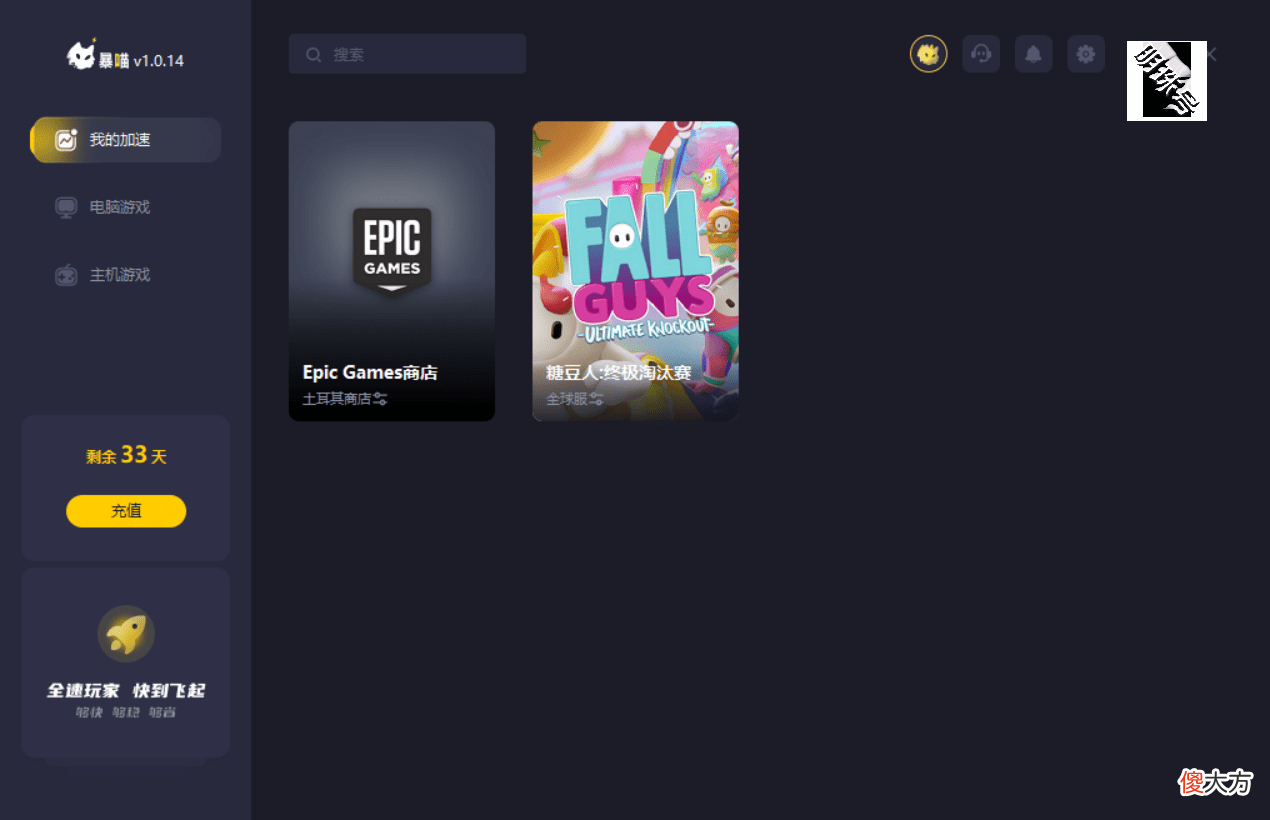Click the 我的加速 sidebar icon
This screenshot has width=1270, height=820.
click(x=66, y=140)
